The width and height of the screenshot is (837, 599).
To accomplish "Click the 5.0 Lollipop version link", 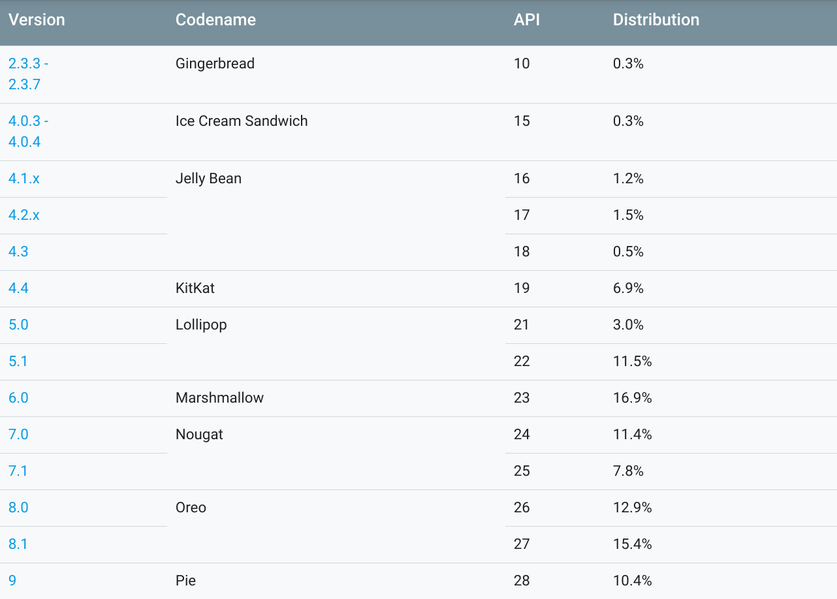I will pyautogui.click(x=18, y=325).
